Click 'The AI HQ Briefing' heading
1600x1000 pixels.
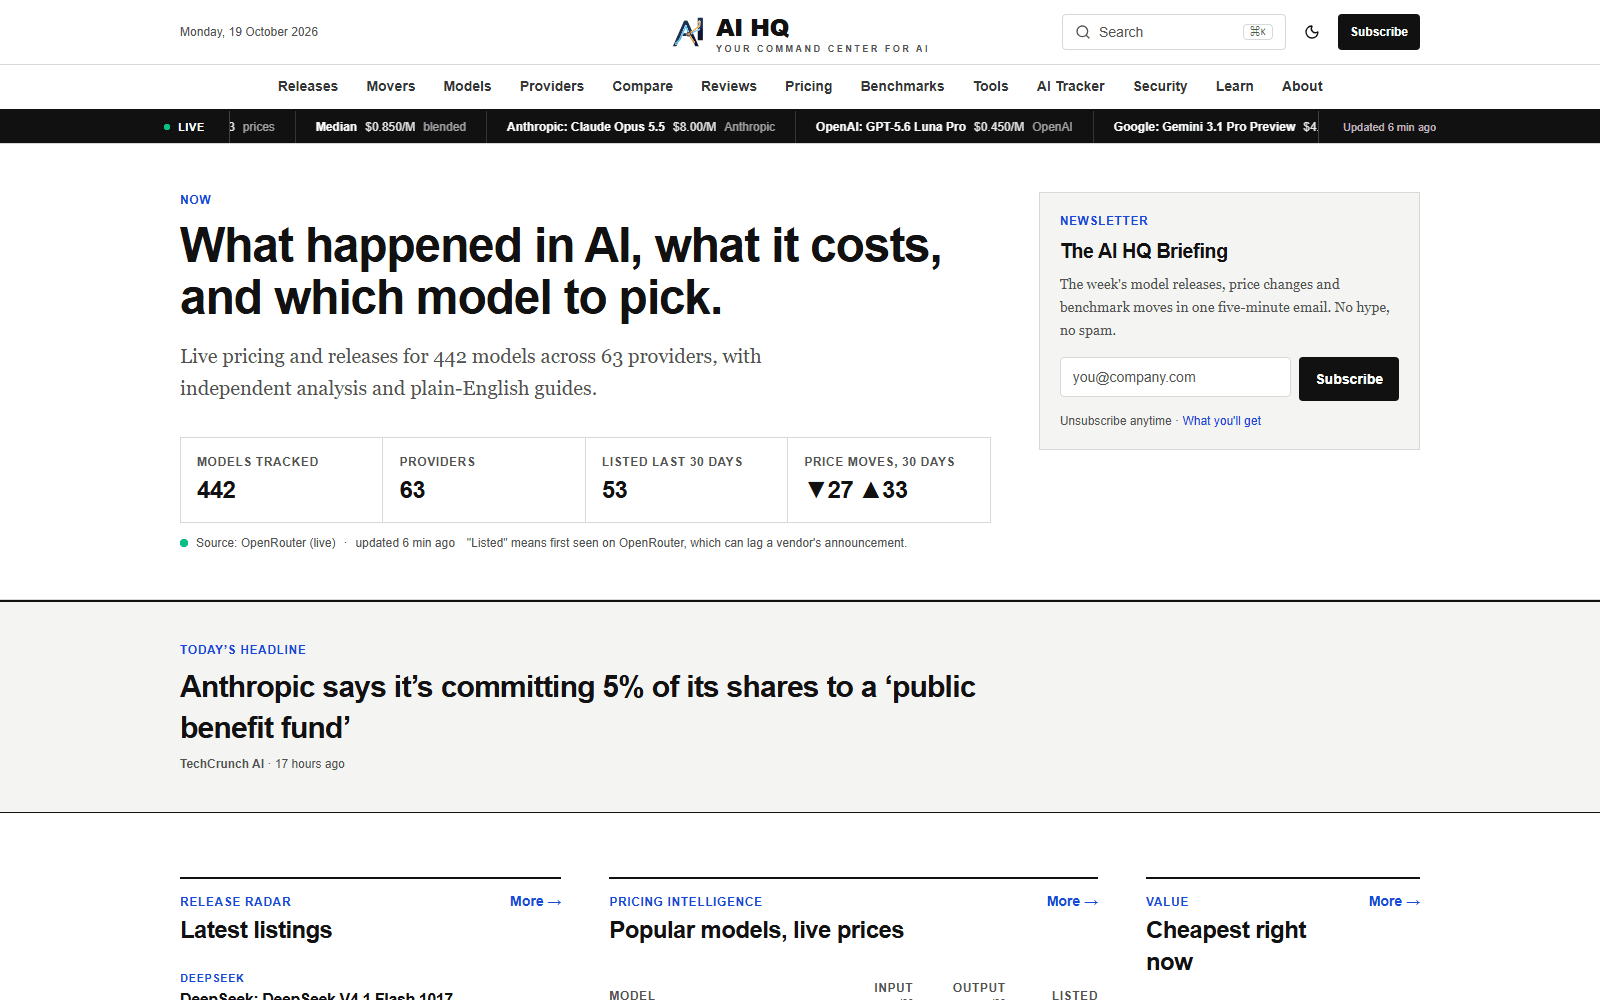[x=1144, y=251]
